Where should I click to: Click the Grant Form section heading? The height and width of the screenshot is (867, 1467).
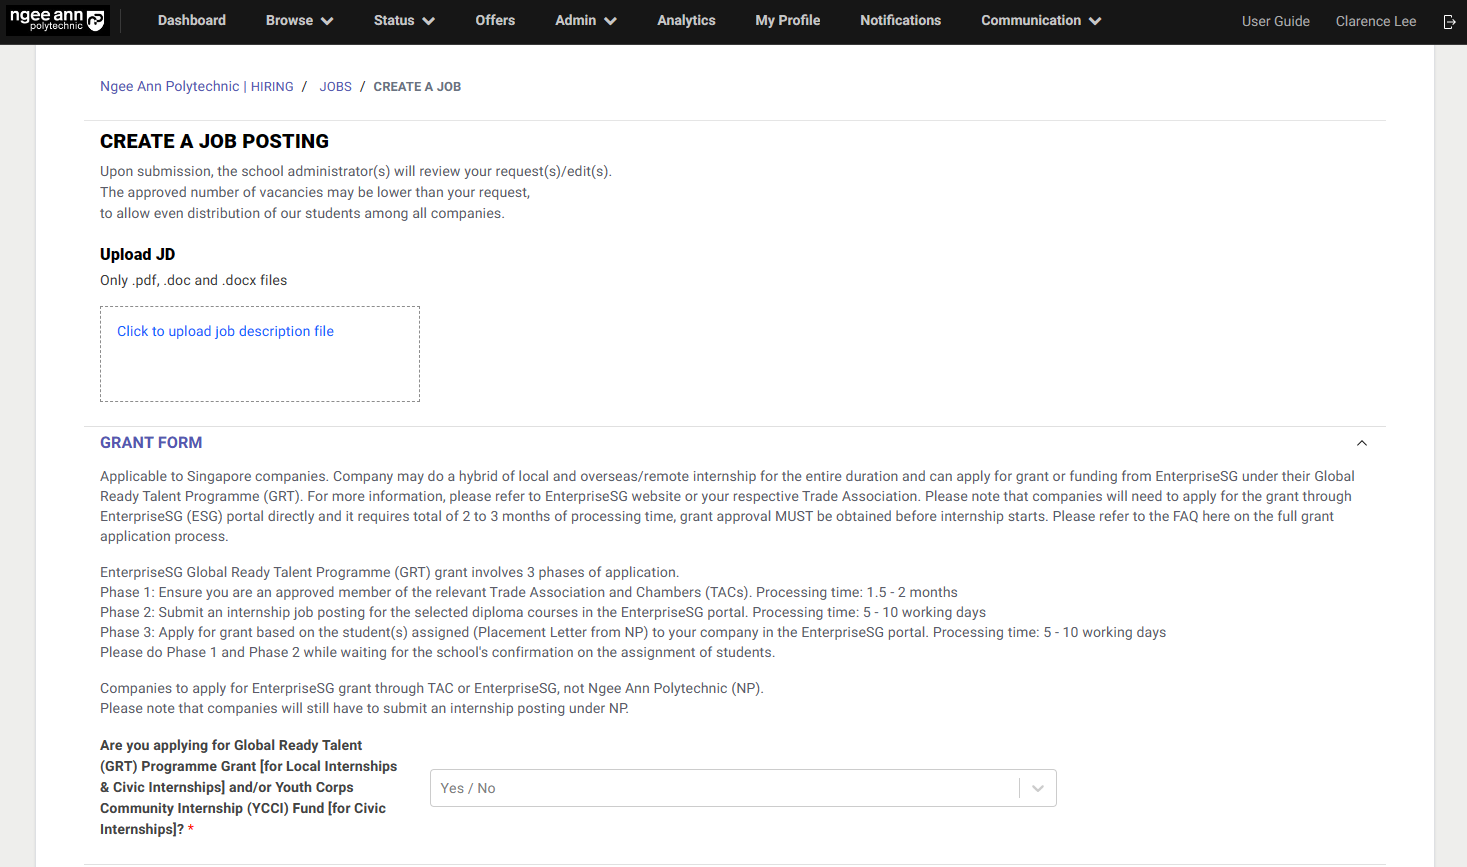[x=151, y=443]
